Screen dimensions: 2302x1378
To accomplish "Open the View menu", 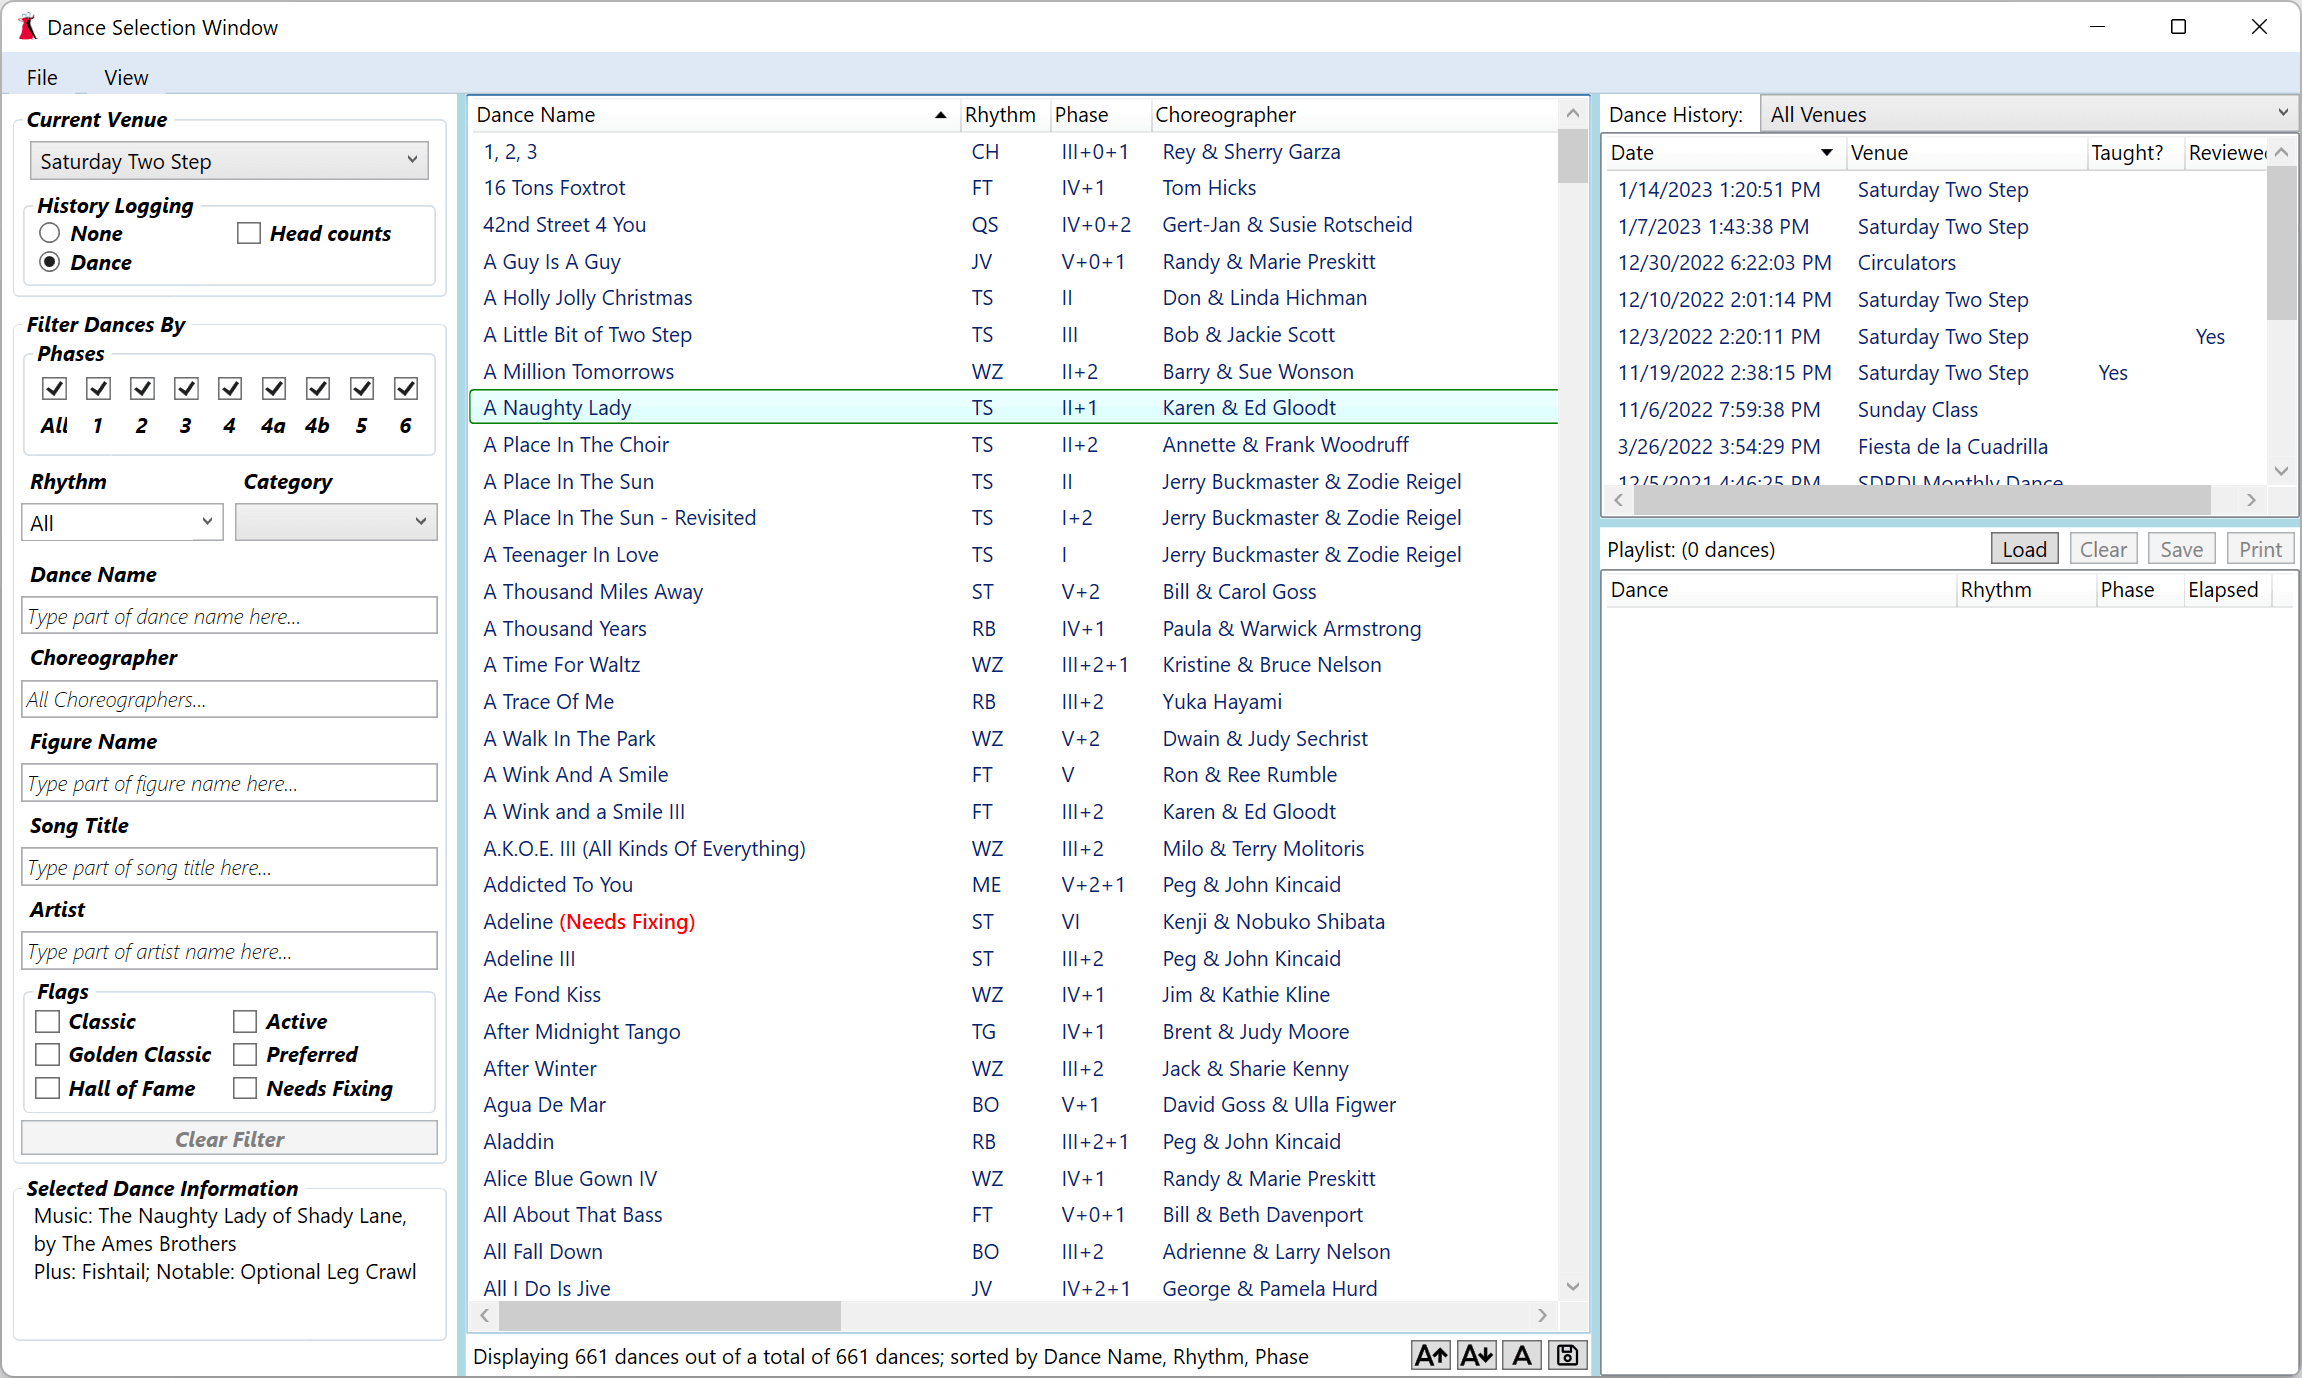I will point(126,75).
